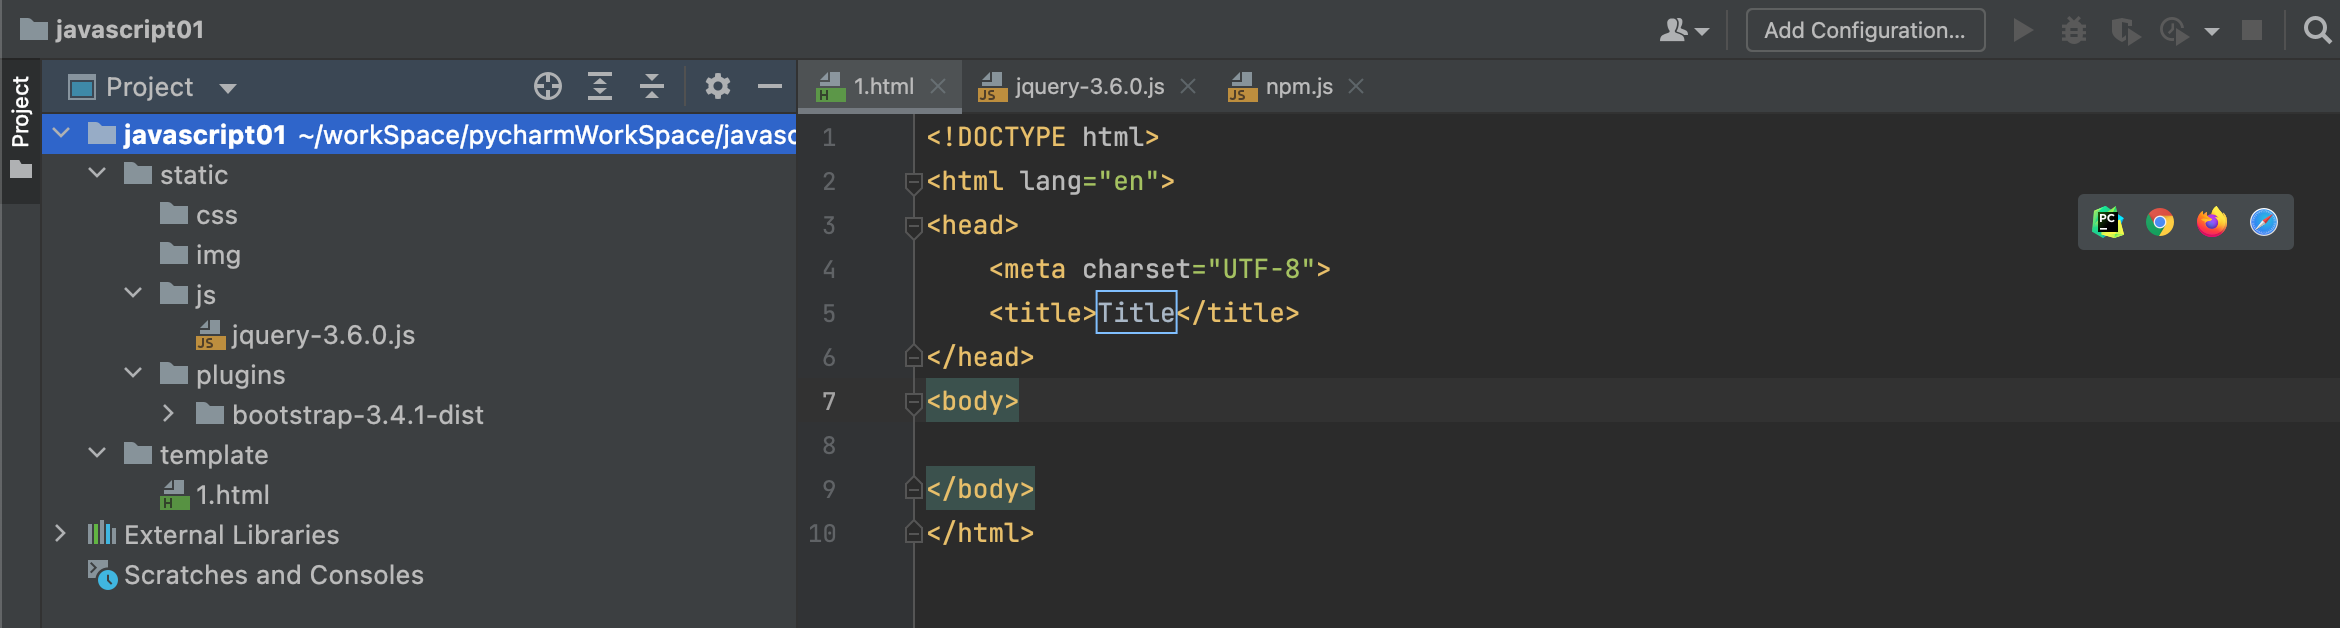The image size is (2340, 628).
Task: Open the Project view dropdown
Action: click(x=228, y=88)
